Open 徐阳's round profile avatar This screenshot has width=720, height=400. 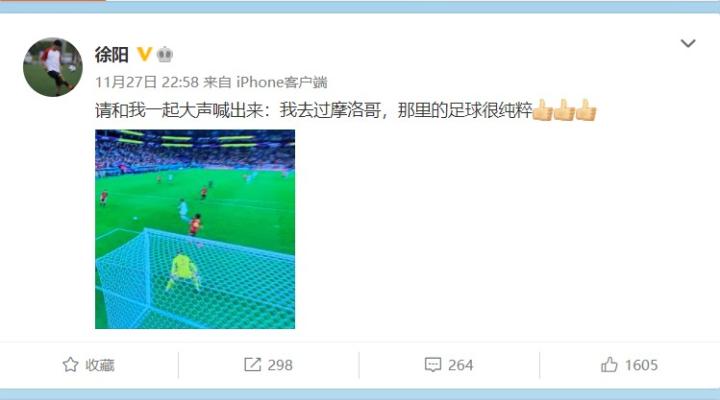coord(53,67)
